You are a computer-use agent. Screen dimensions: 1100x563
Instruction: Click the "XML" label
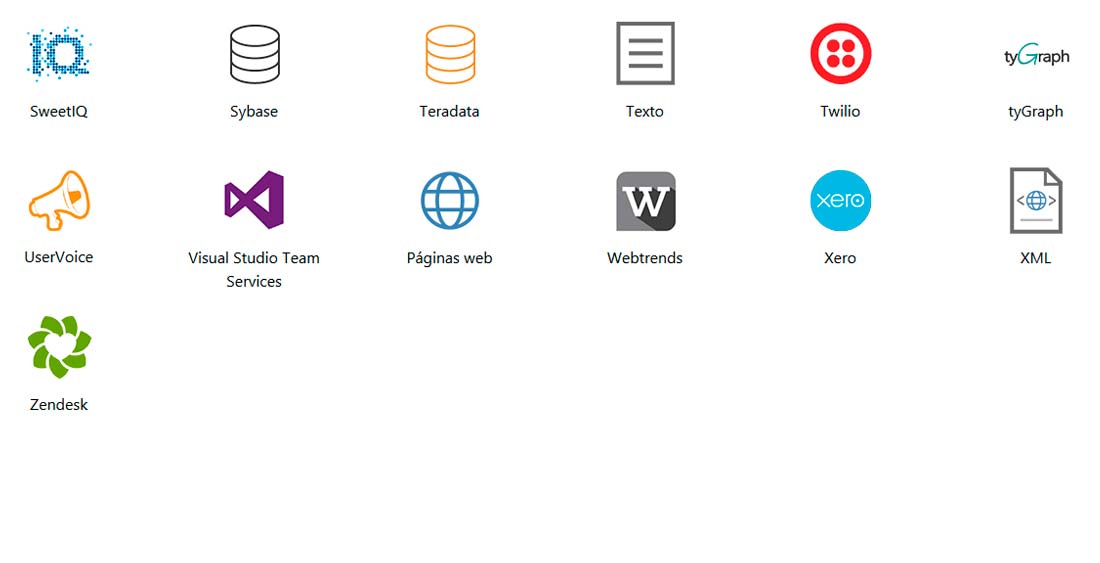coord(1035,258)
